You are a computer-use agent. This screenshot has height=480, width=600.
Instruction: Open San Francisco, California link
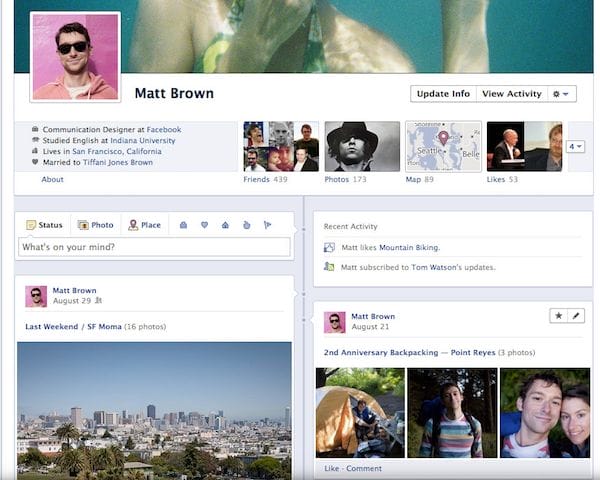(117, 151)
